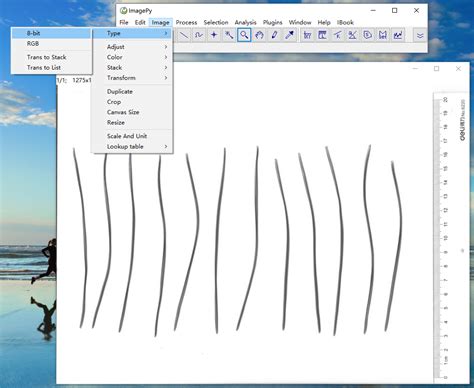This screenshot has height=388, width=474.
Task: Choose Canvas Size menu entry
Action: [132, 112]
